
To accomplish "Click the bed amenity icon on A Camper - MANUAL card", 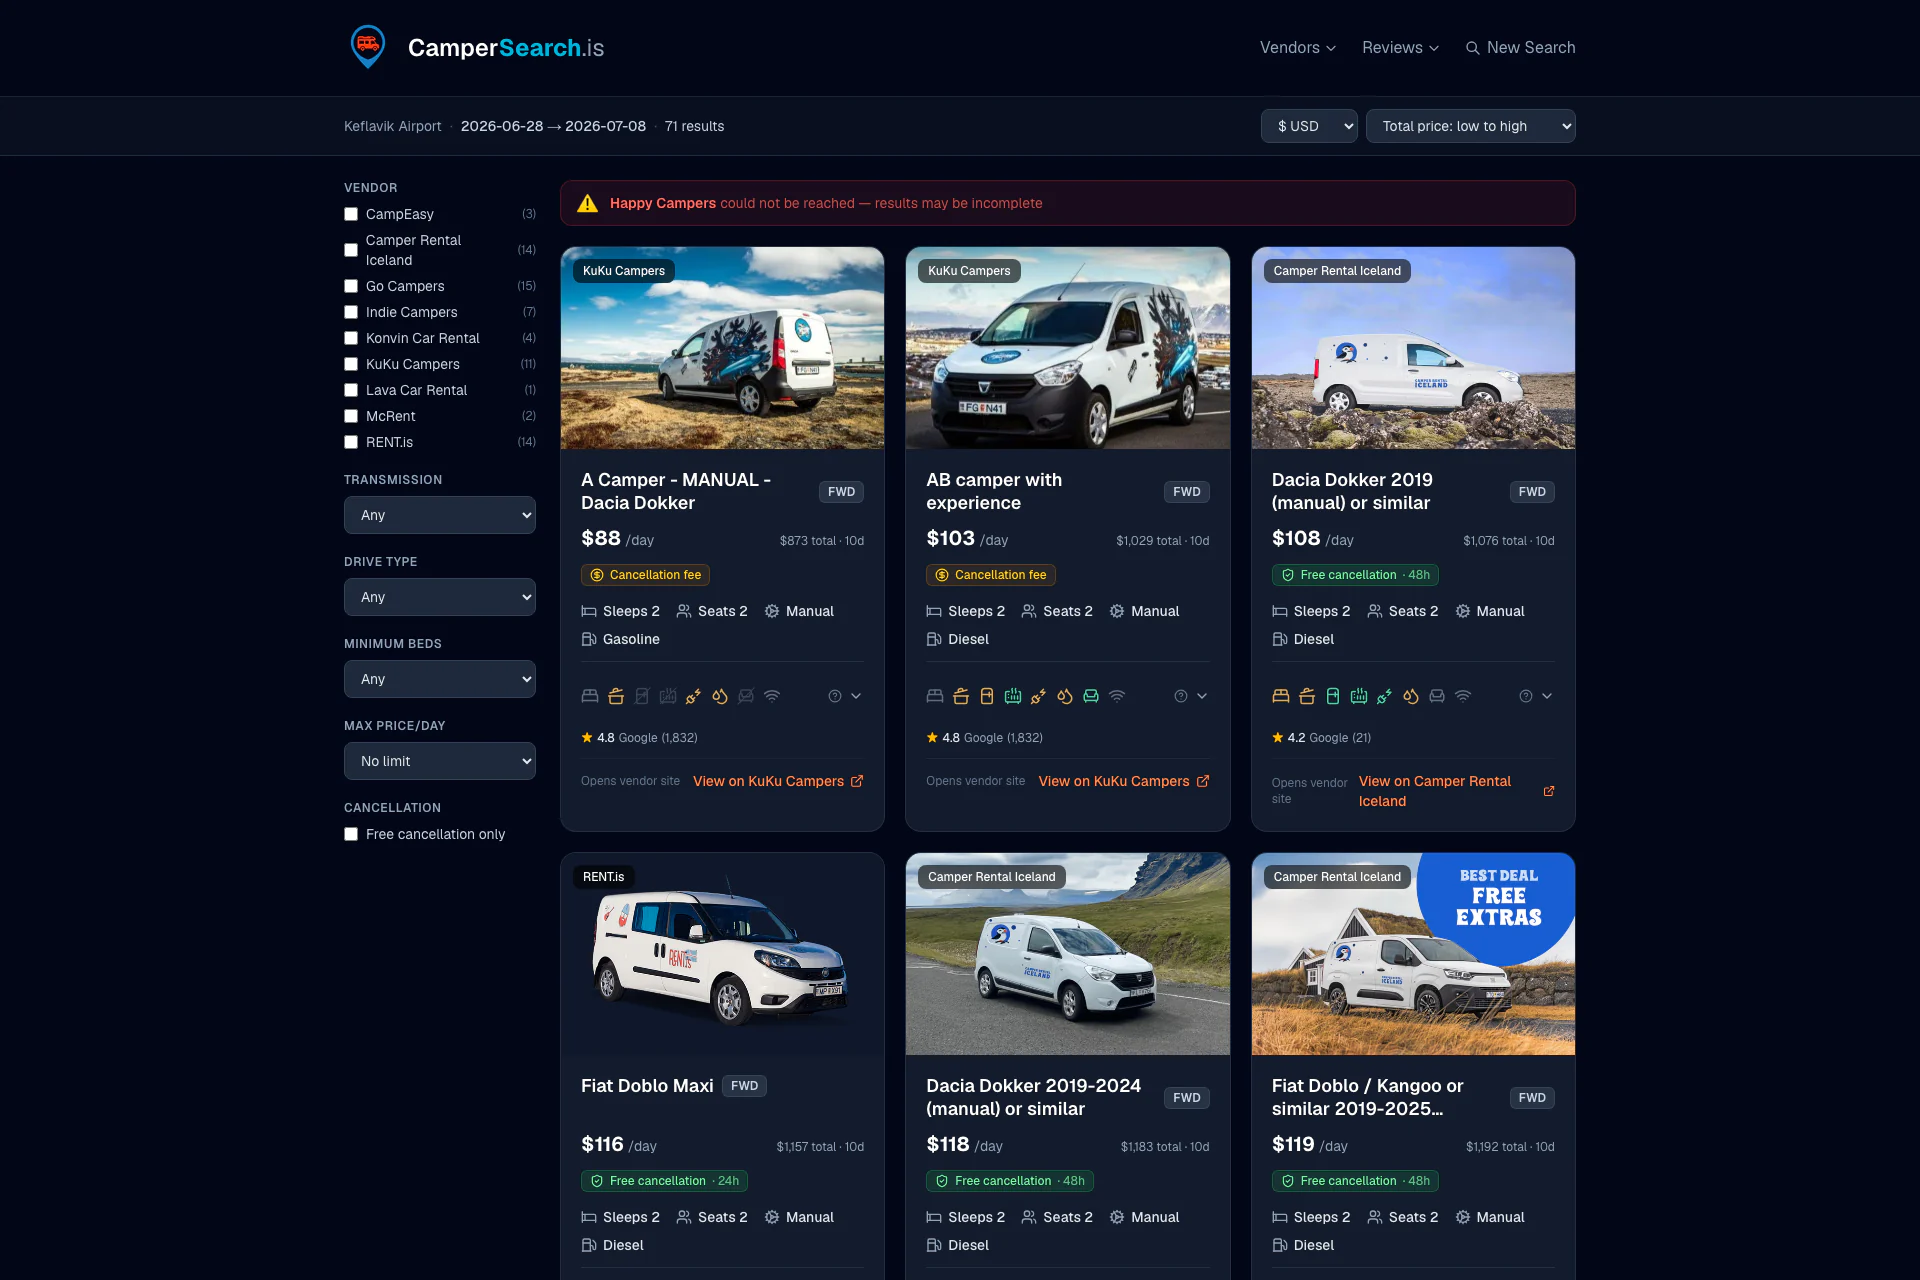I will pos(590,696).
